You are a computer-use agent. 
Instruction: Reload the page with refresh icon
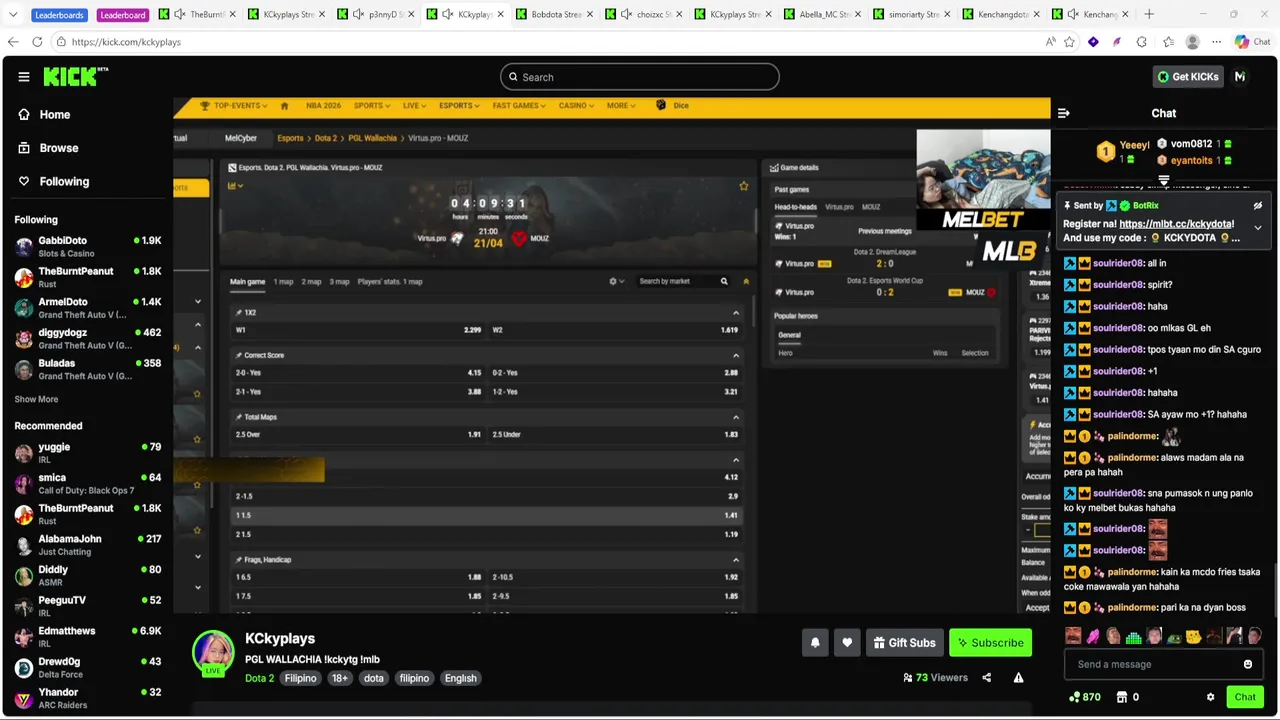(37, 42)
